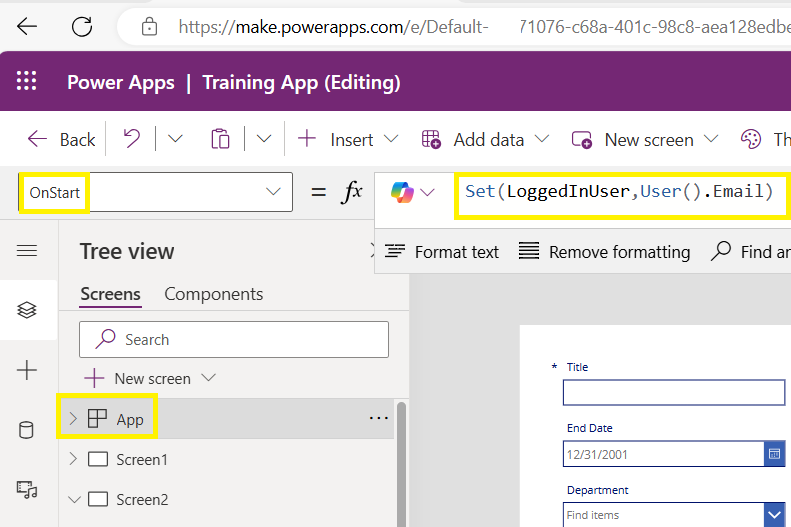This screenshot has height=527, width=791.
Task: Open the Media icon in left rail
Action: click(27, 489)
